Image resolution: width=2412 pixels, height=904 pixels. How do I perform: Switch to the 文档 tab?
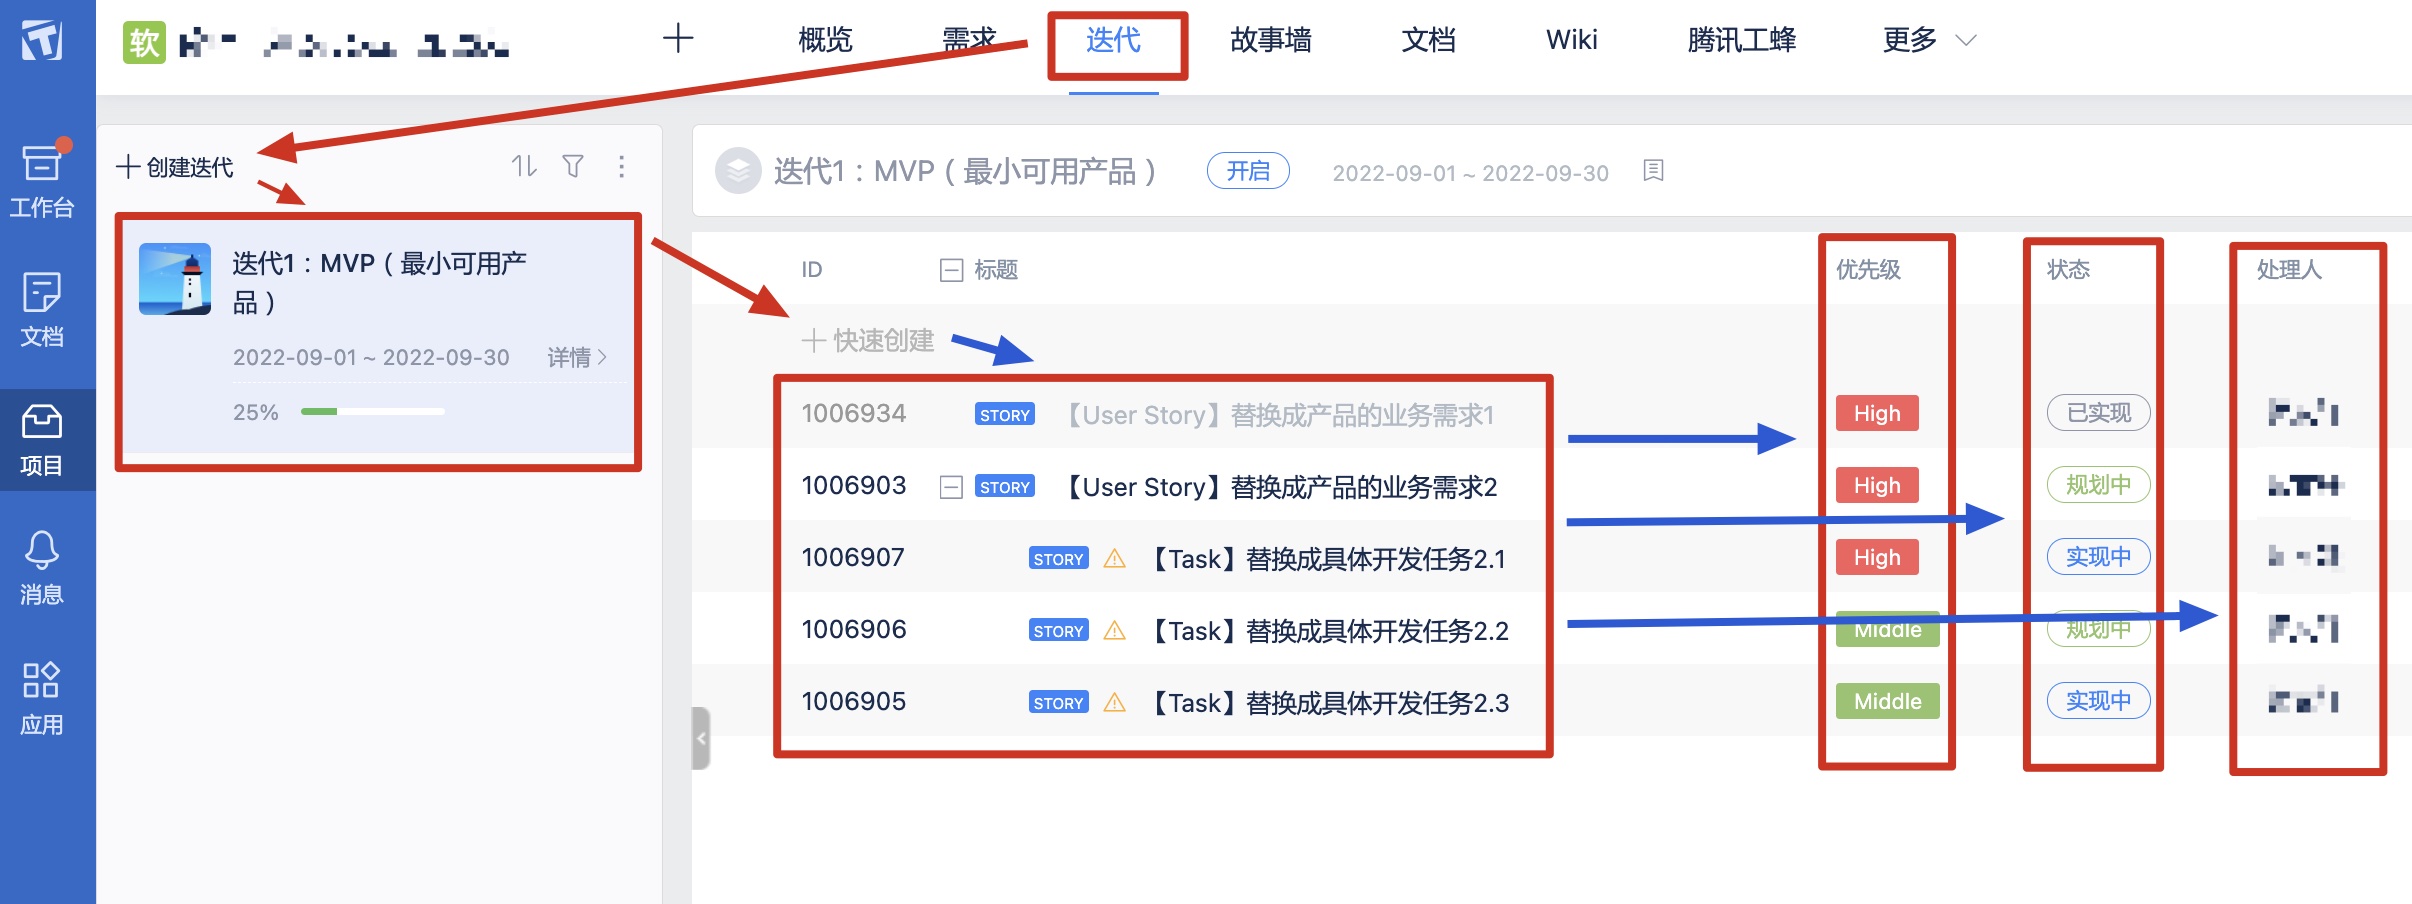[x=1428, y=40]
